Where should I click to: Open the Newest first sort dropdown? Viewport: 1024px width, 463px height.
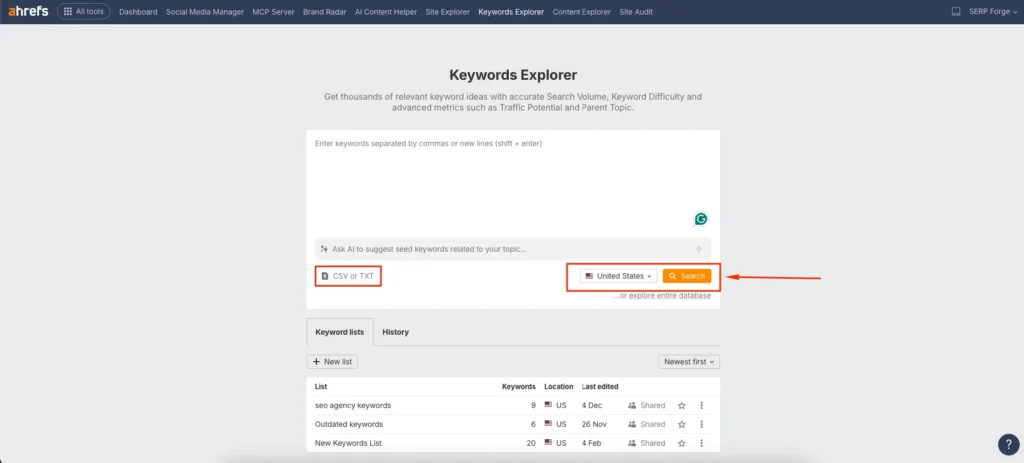tap(689, 362)
